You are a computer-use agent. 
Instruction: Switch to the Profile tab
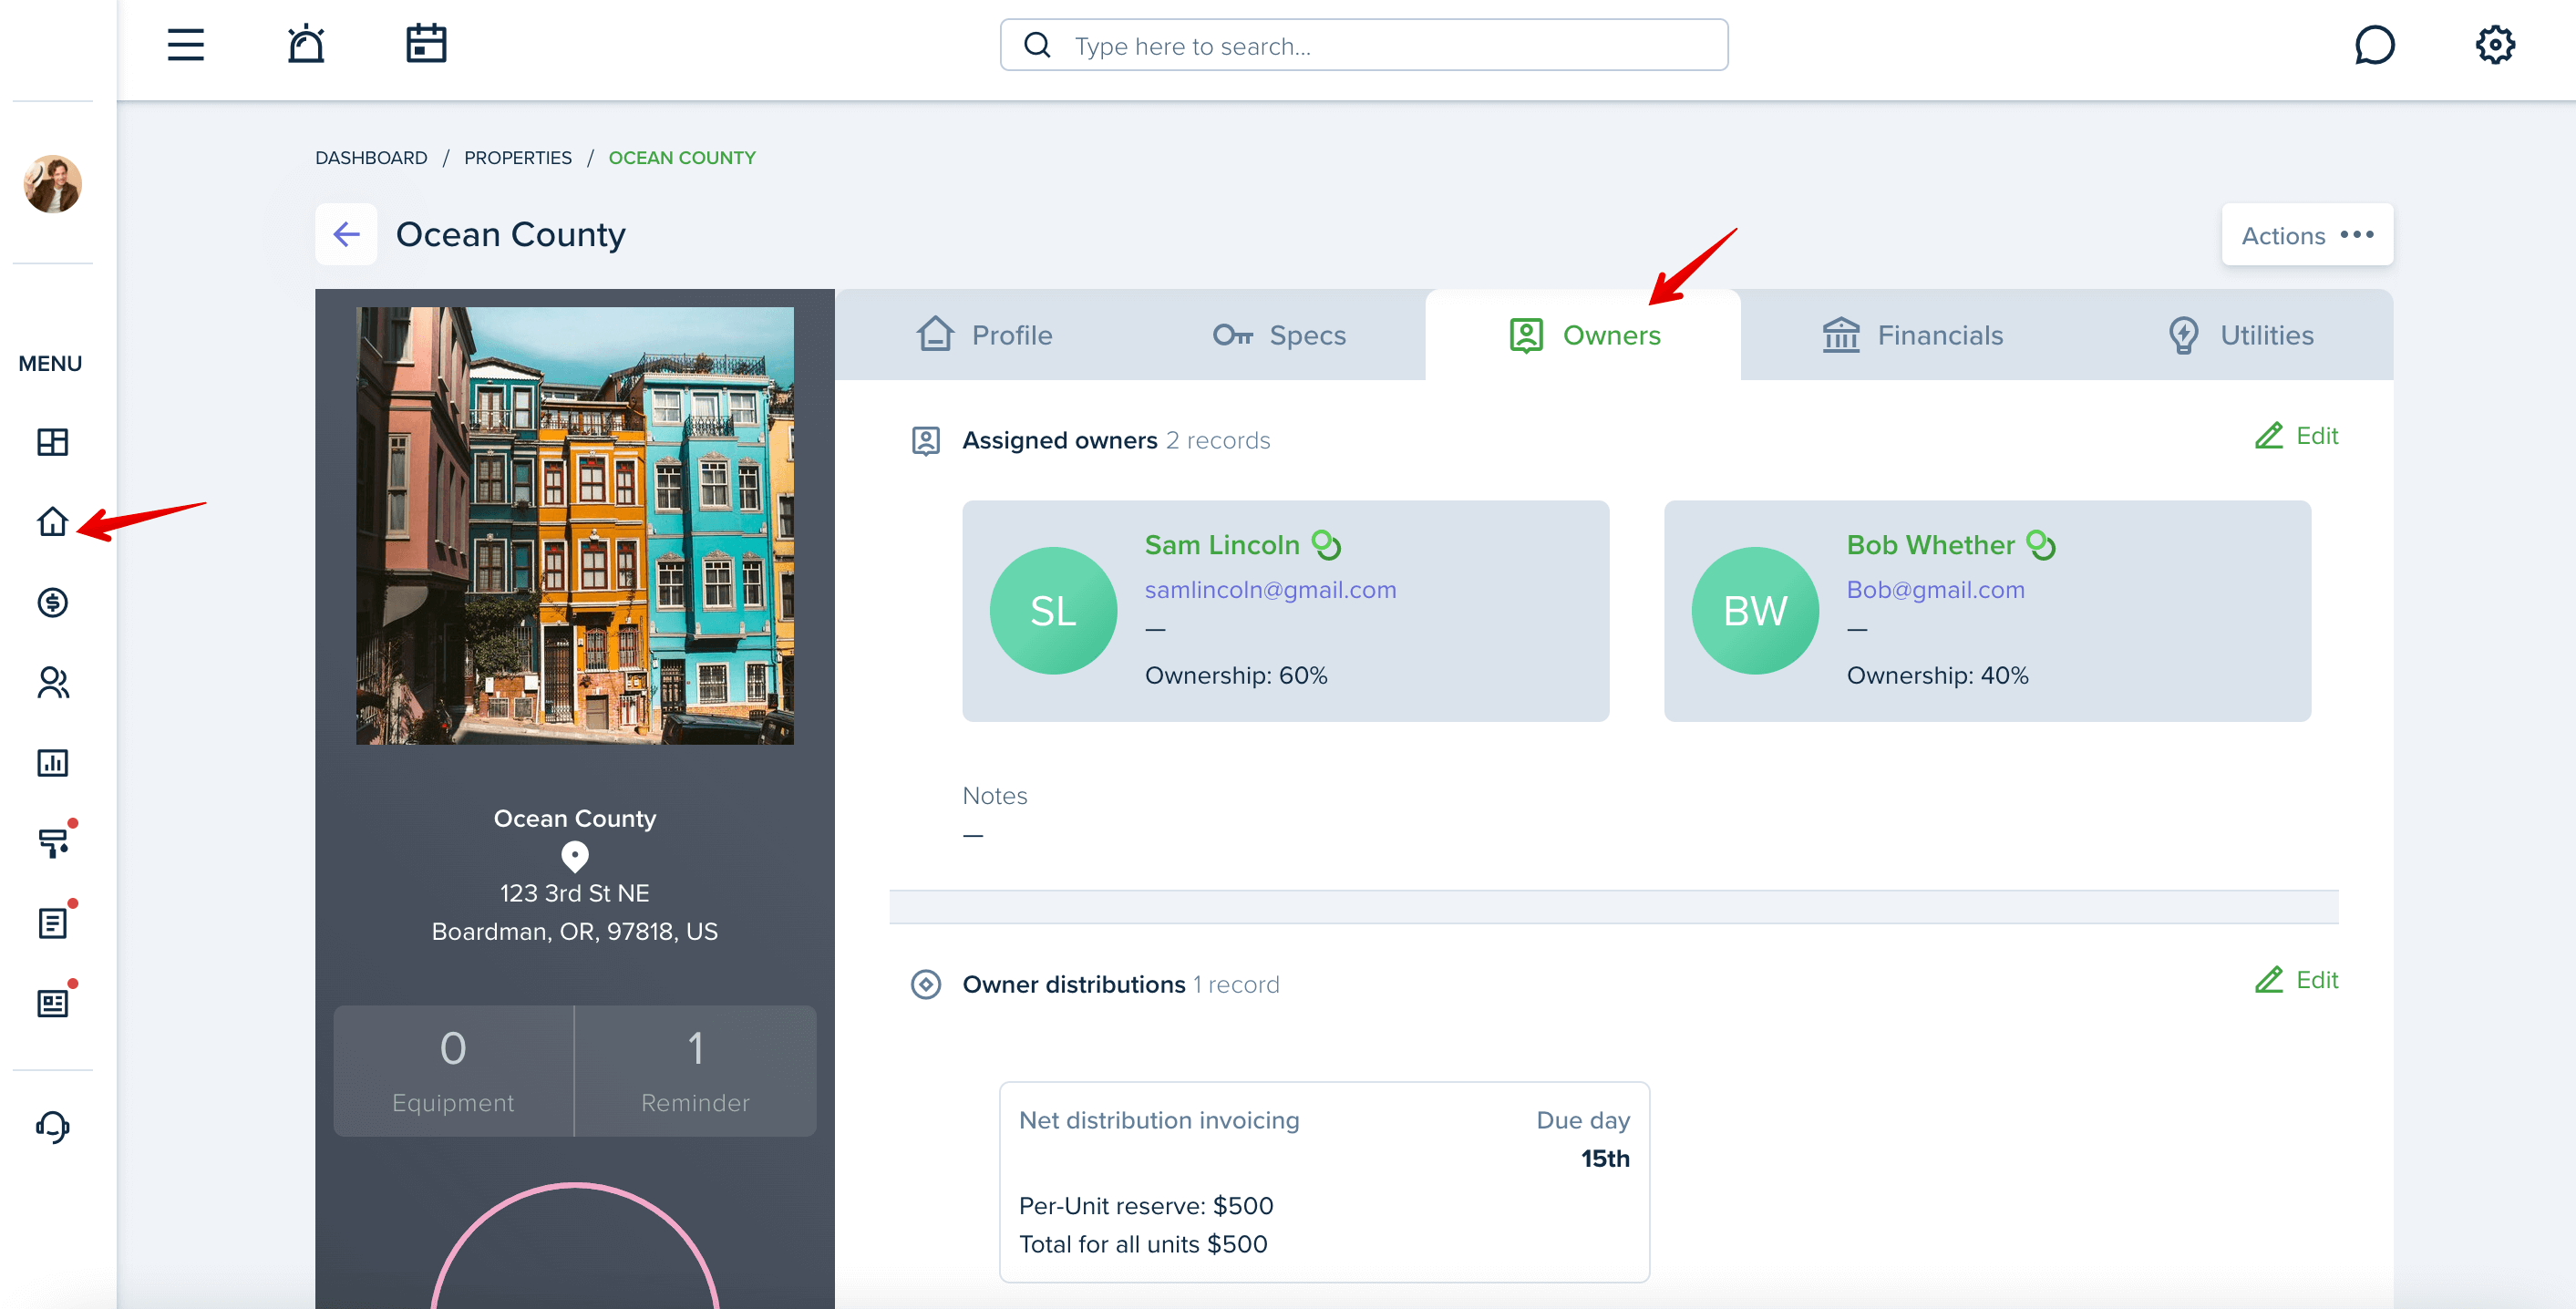pyautogui.click(x=984, y=335)
